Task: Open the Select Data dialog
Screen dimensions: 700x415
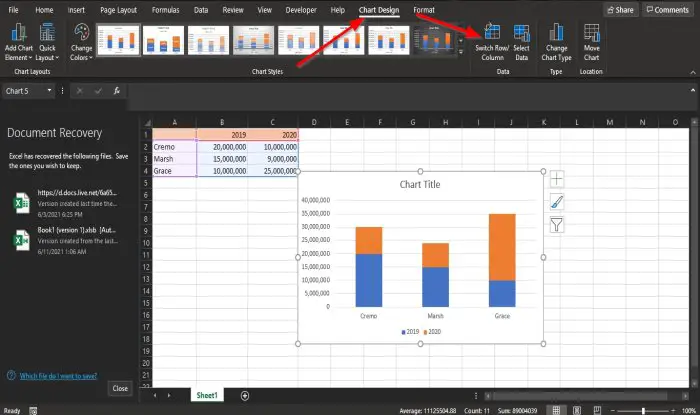Action: click(521, 43)
